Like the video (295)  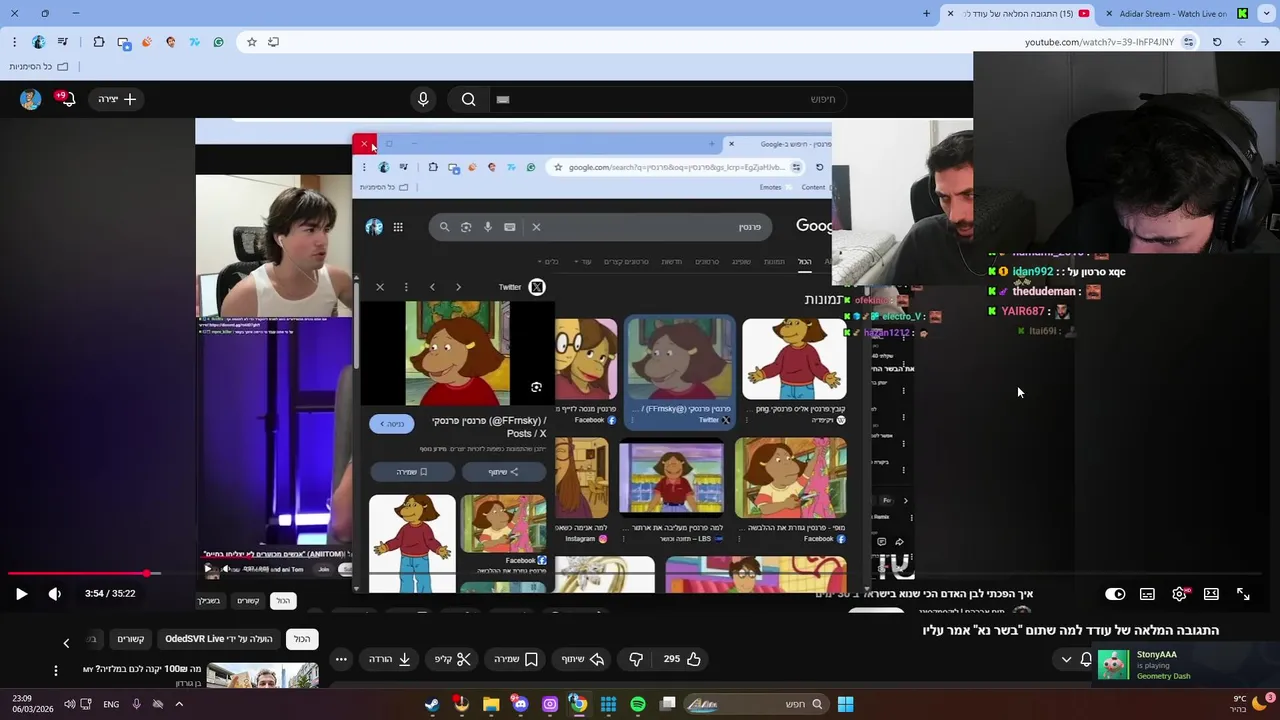[x=682, y=659]
